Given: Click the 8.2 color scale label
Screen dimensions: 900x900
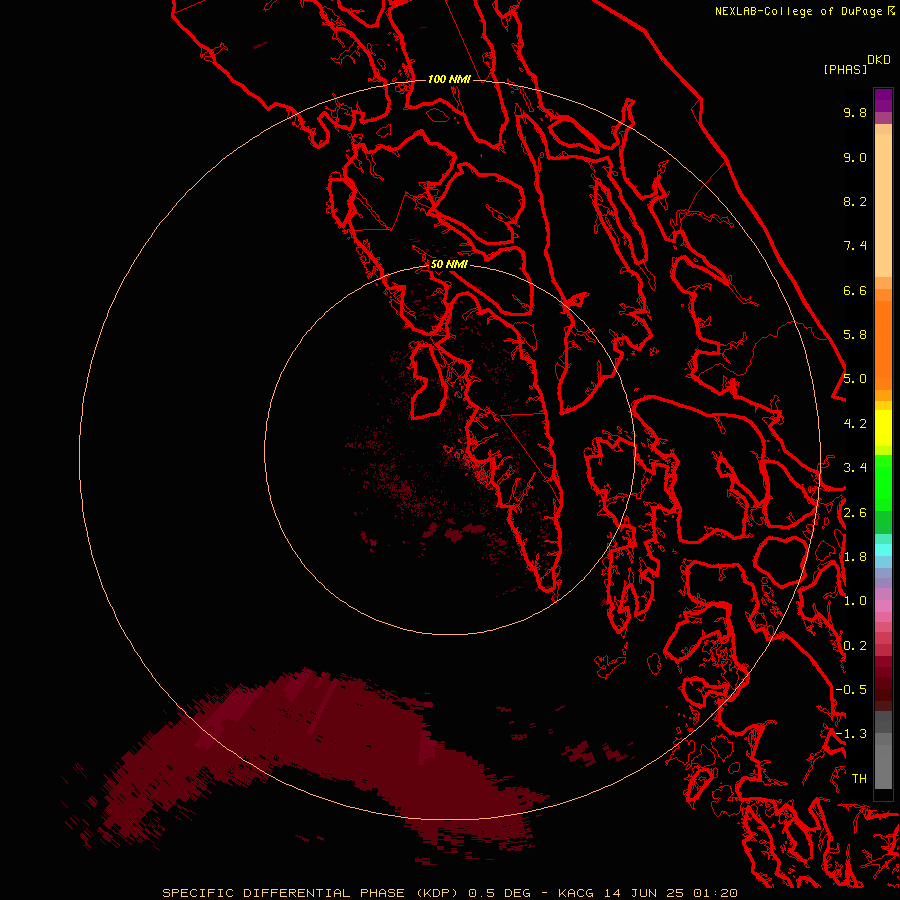Looking at the screenshot, I should (855, 201).
